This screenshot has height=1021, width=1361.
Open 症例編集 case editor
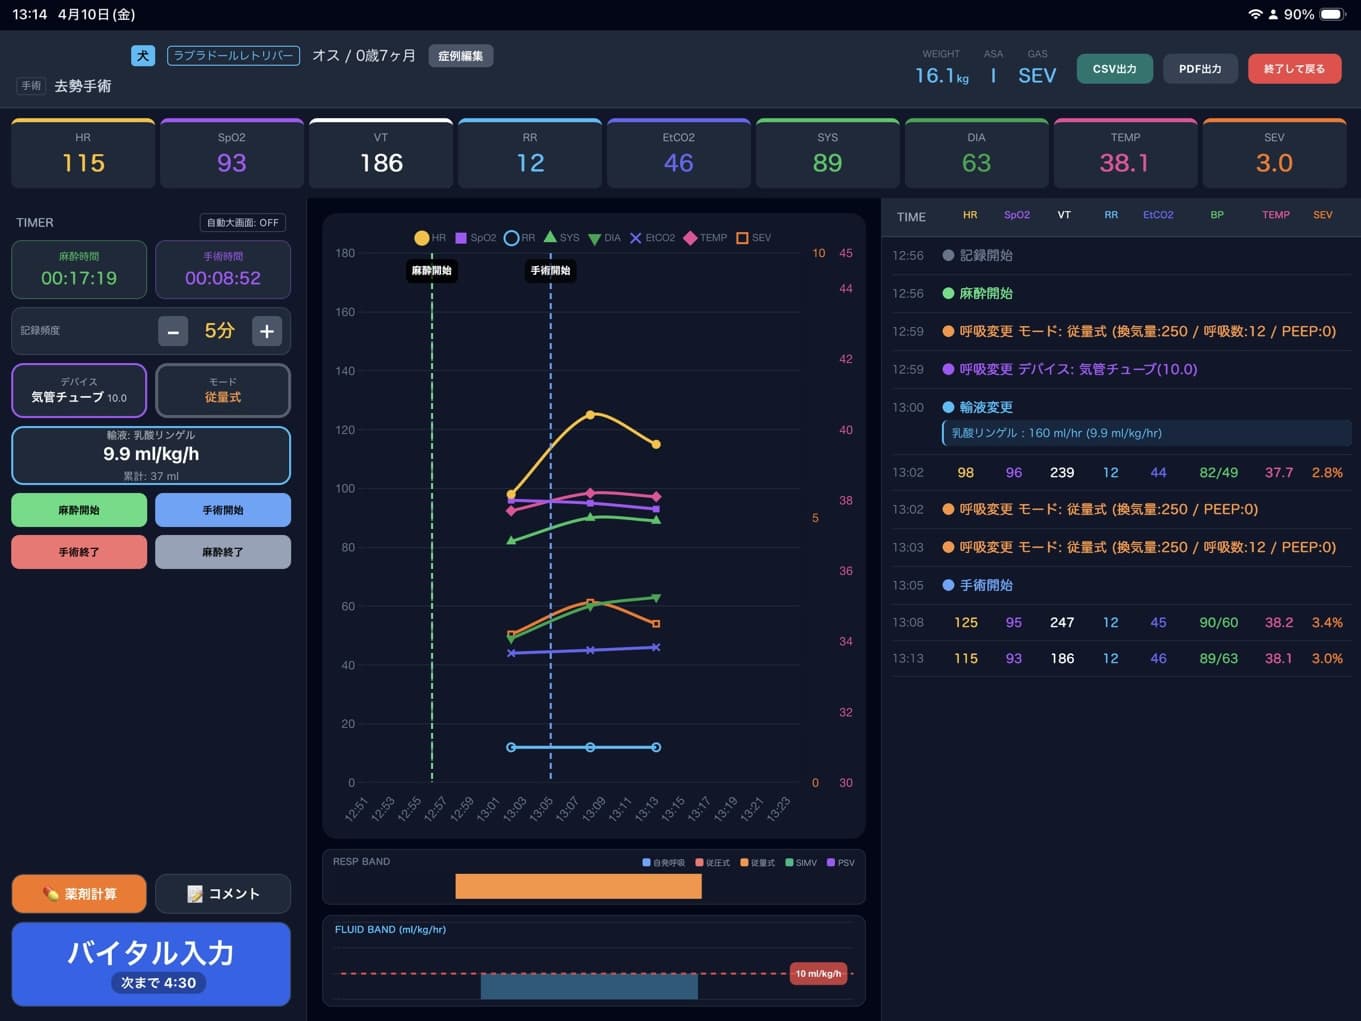[460, 56]
